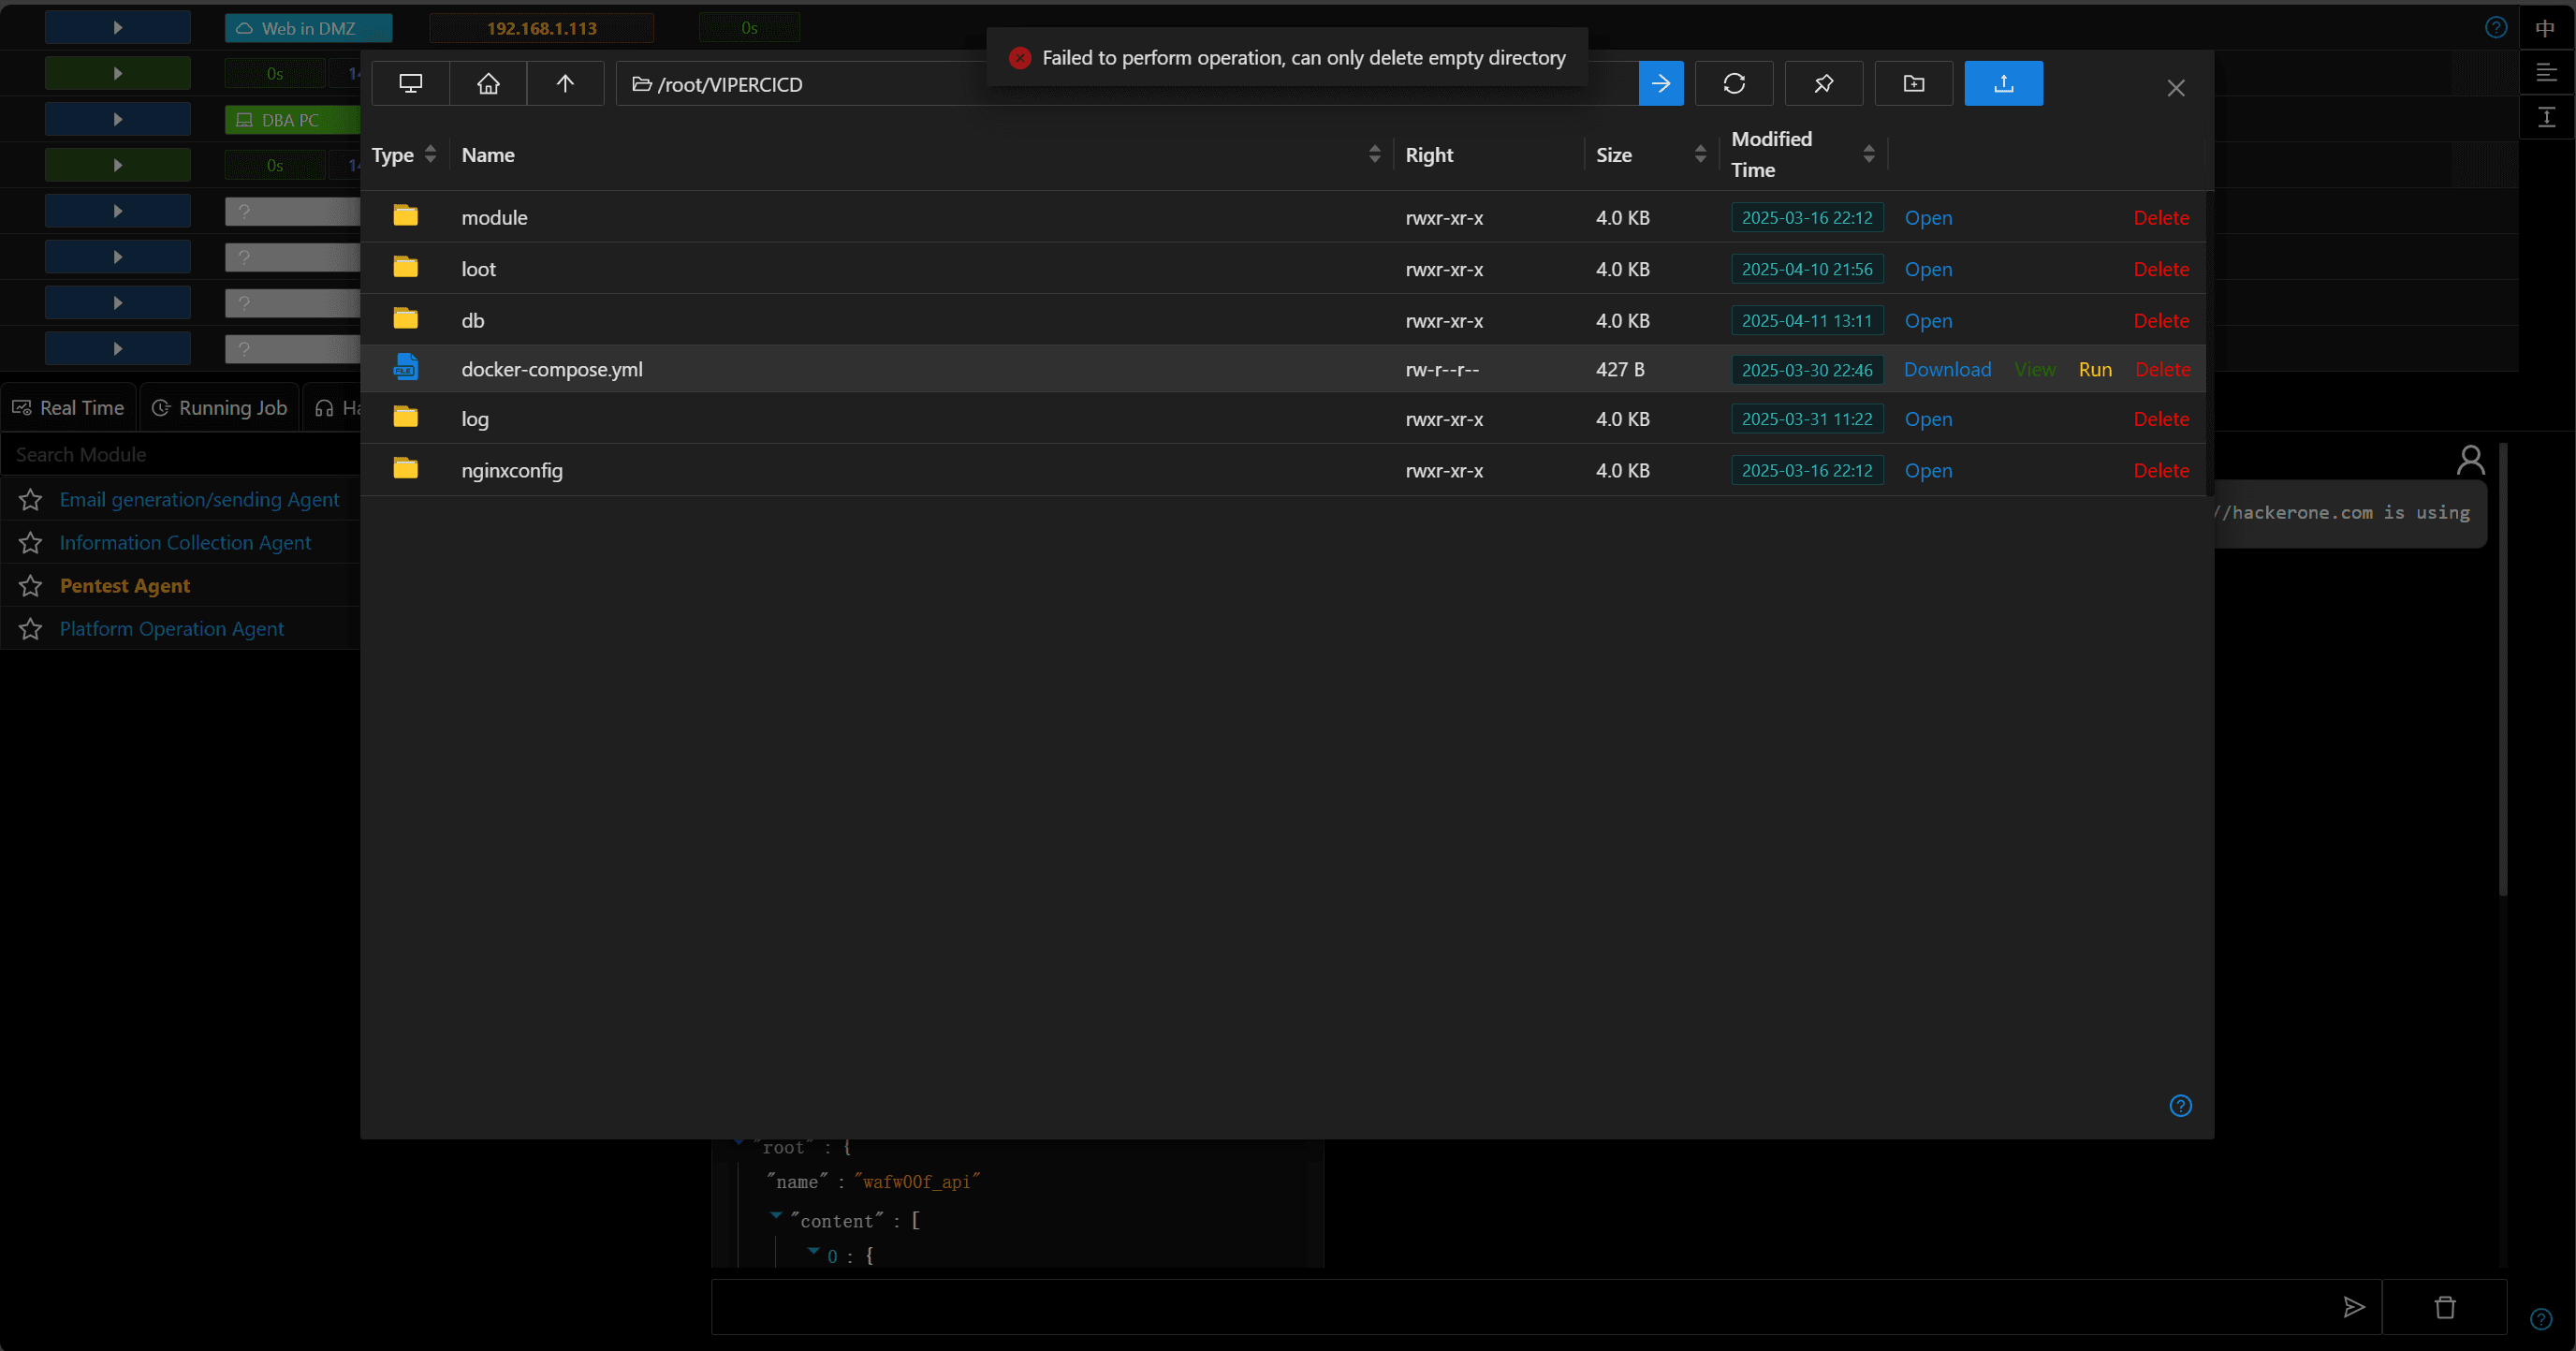Go up one directory level
This screenshot has height=1351, width=2576.
pos(565,84)
